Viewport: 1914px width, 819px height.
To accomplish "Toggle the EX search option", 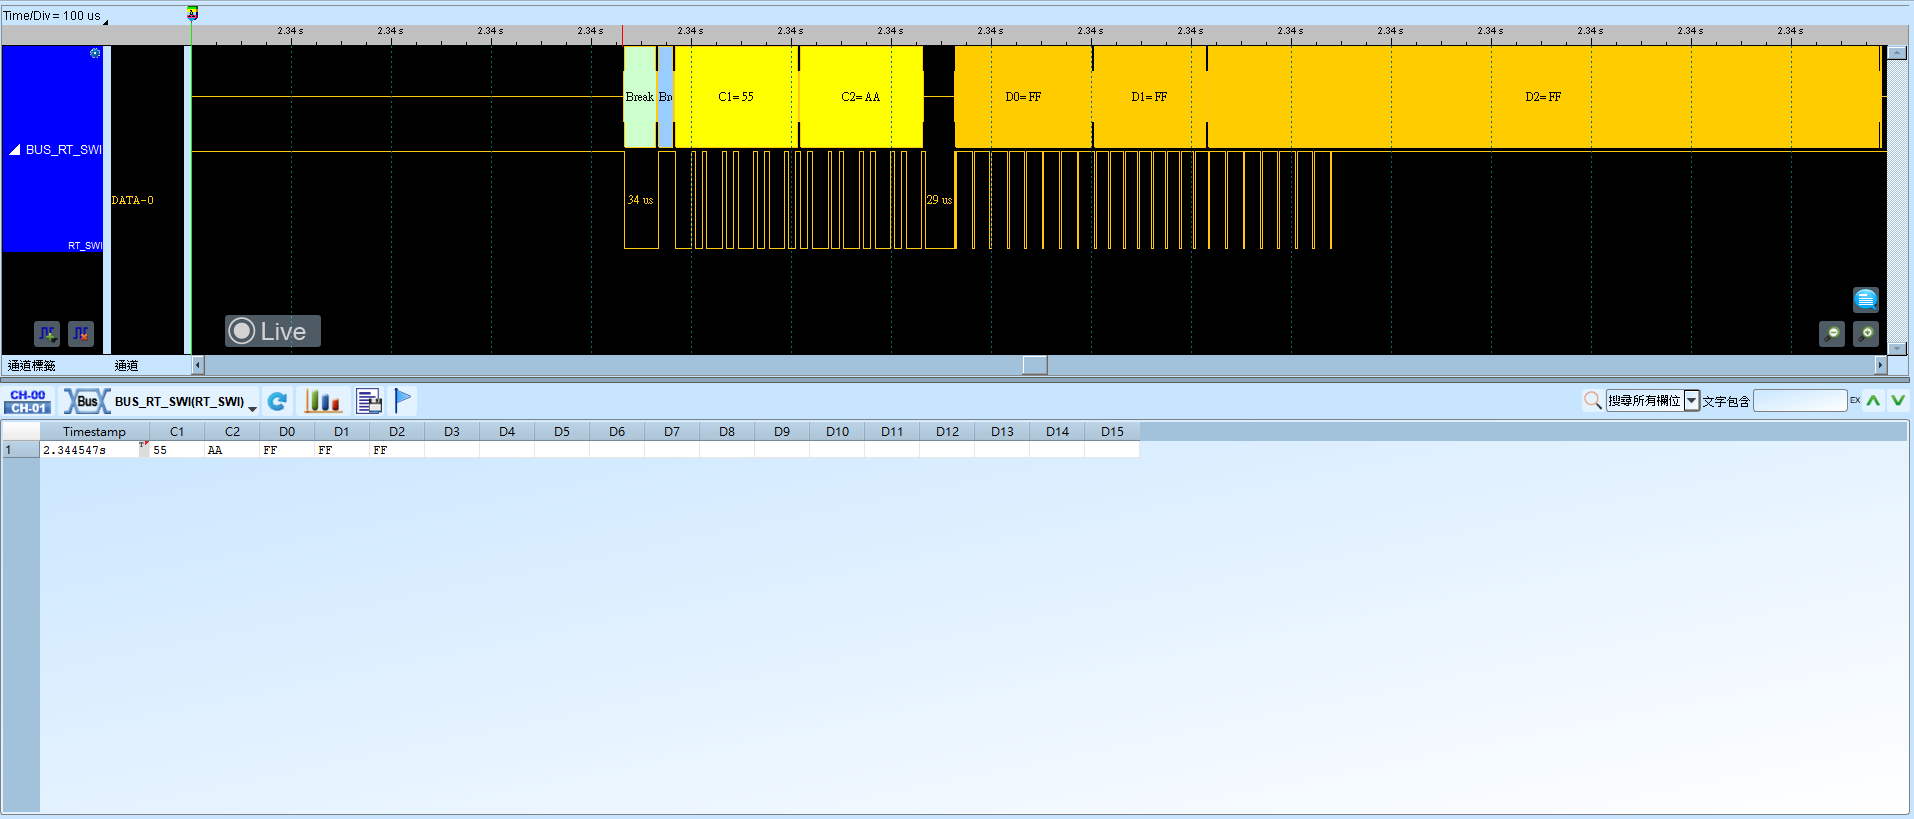I will pos(1855,400).
